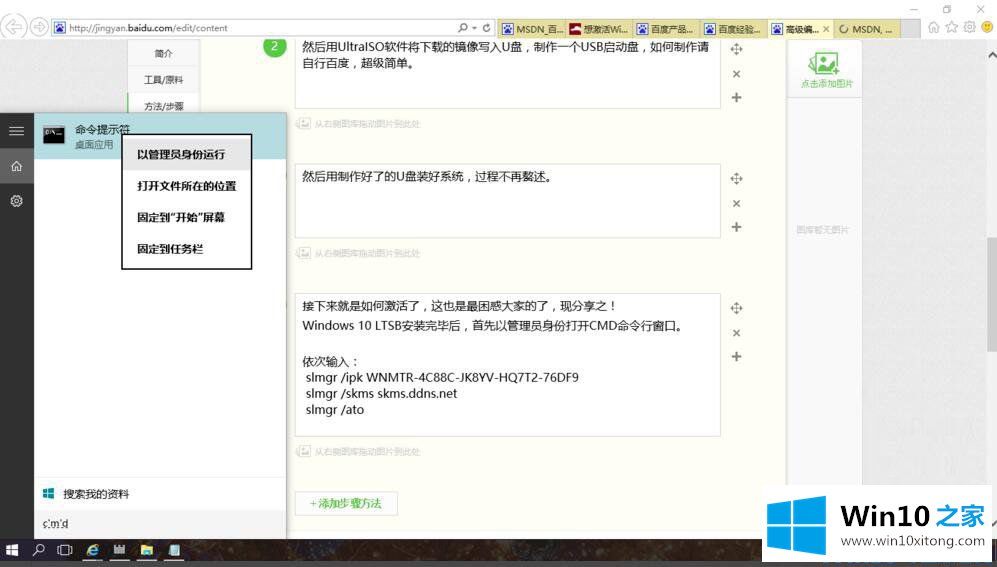997x567 pixels.
Task: Click the cmd search input box
Action: (x=160, y=524)
